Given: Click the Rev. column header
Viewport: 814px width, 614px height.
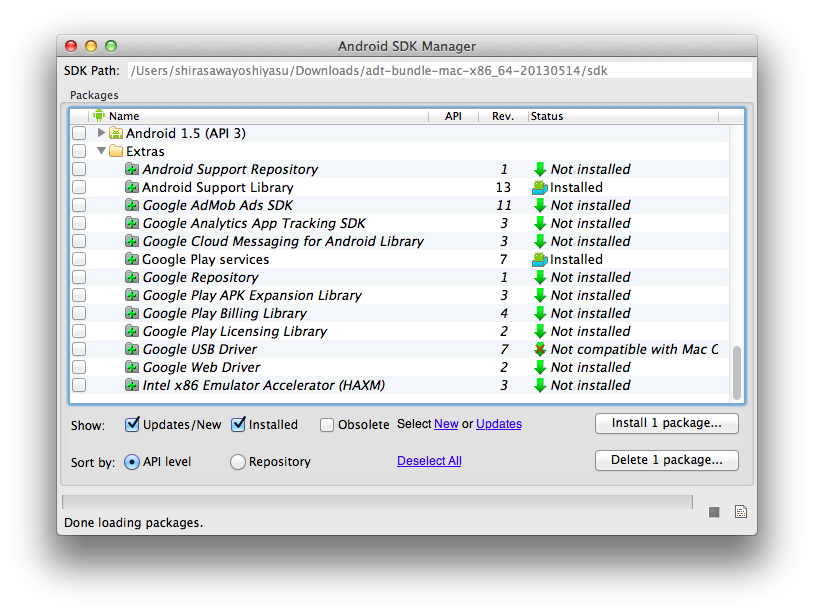Looking at the screenshot, I should (x=503, y=116).
